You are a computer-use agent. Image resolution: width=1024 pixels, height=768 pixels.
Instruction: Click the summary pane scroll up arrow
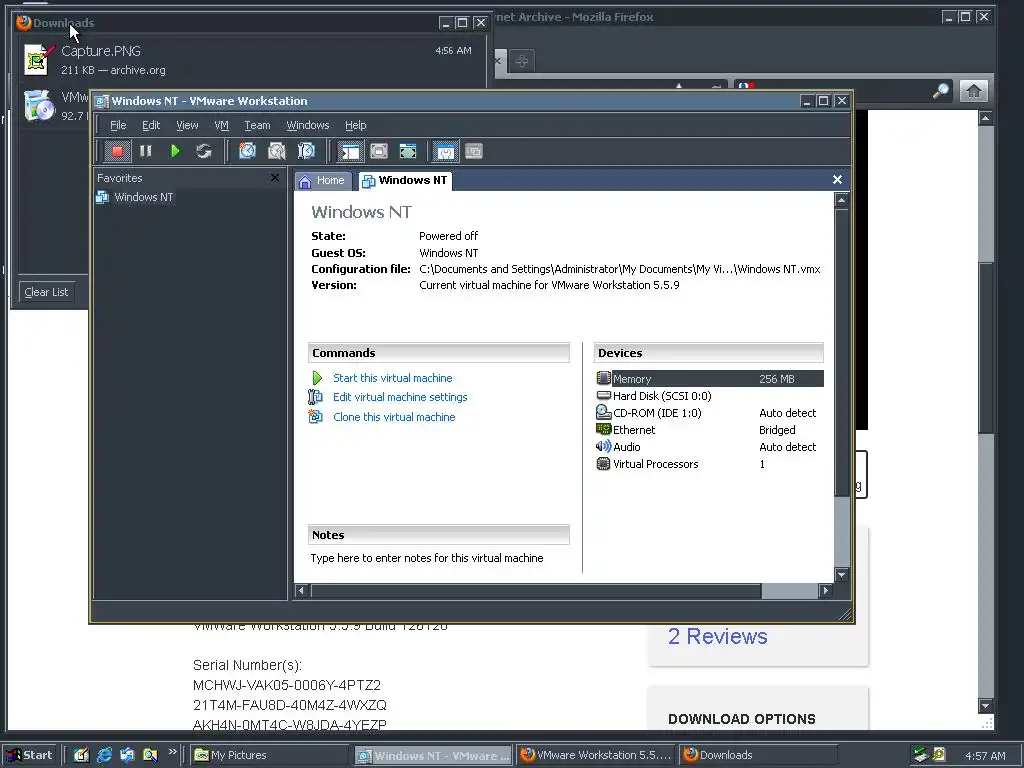click(x=842, y=200)
